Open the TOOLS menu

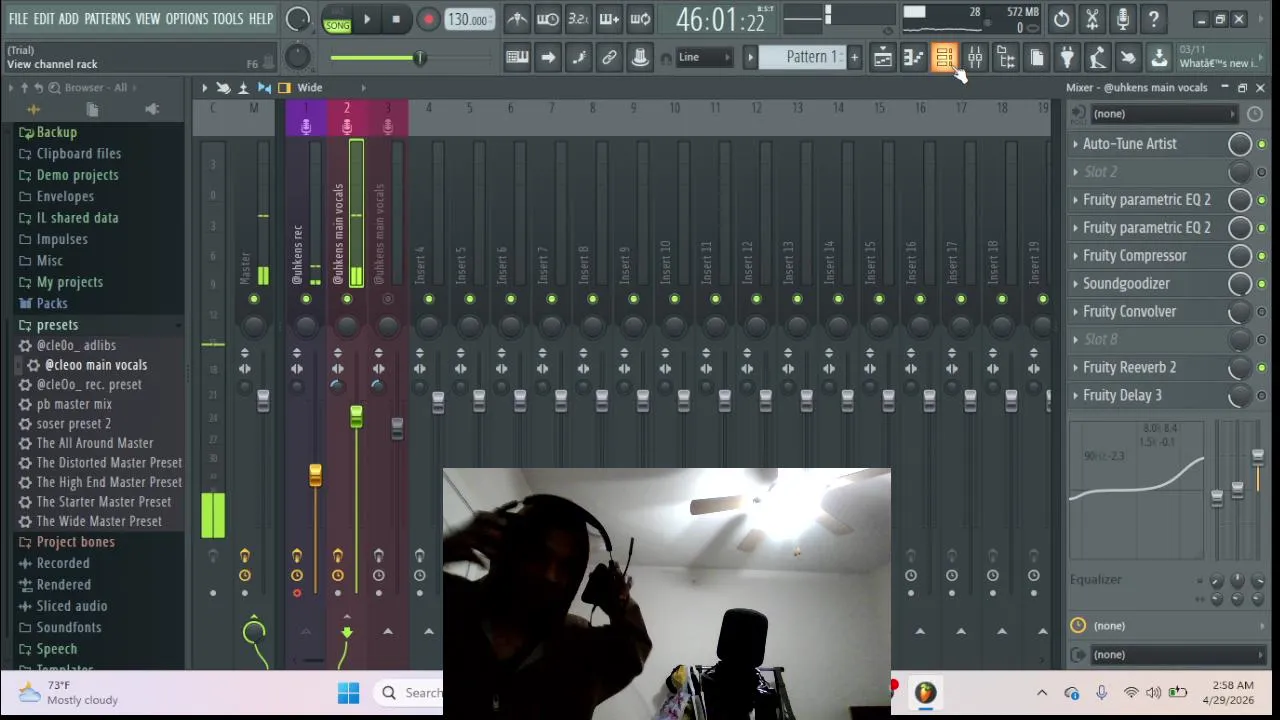pyautogui.click(x=228, y=19)
